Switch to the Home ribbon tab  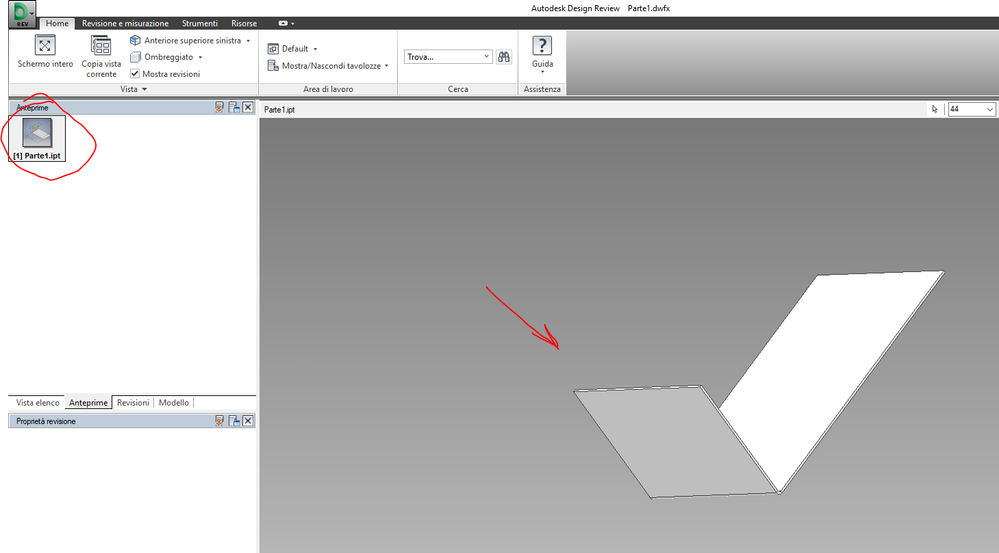[57, 23]
